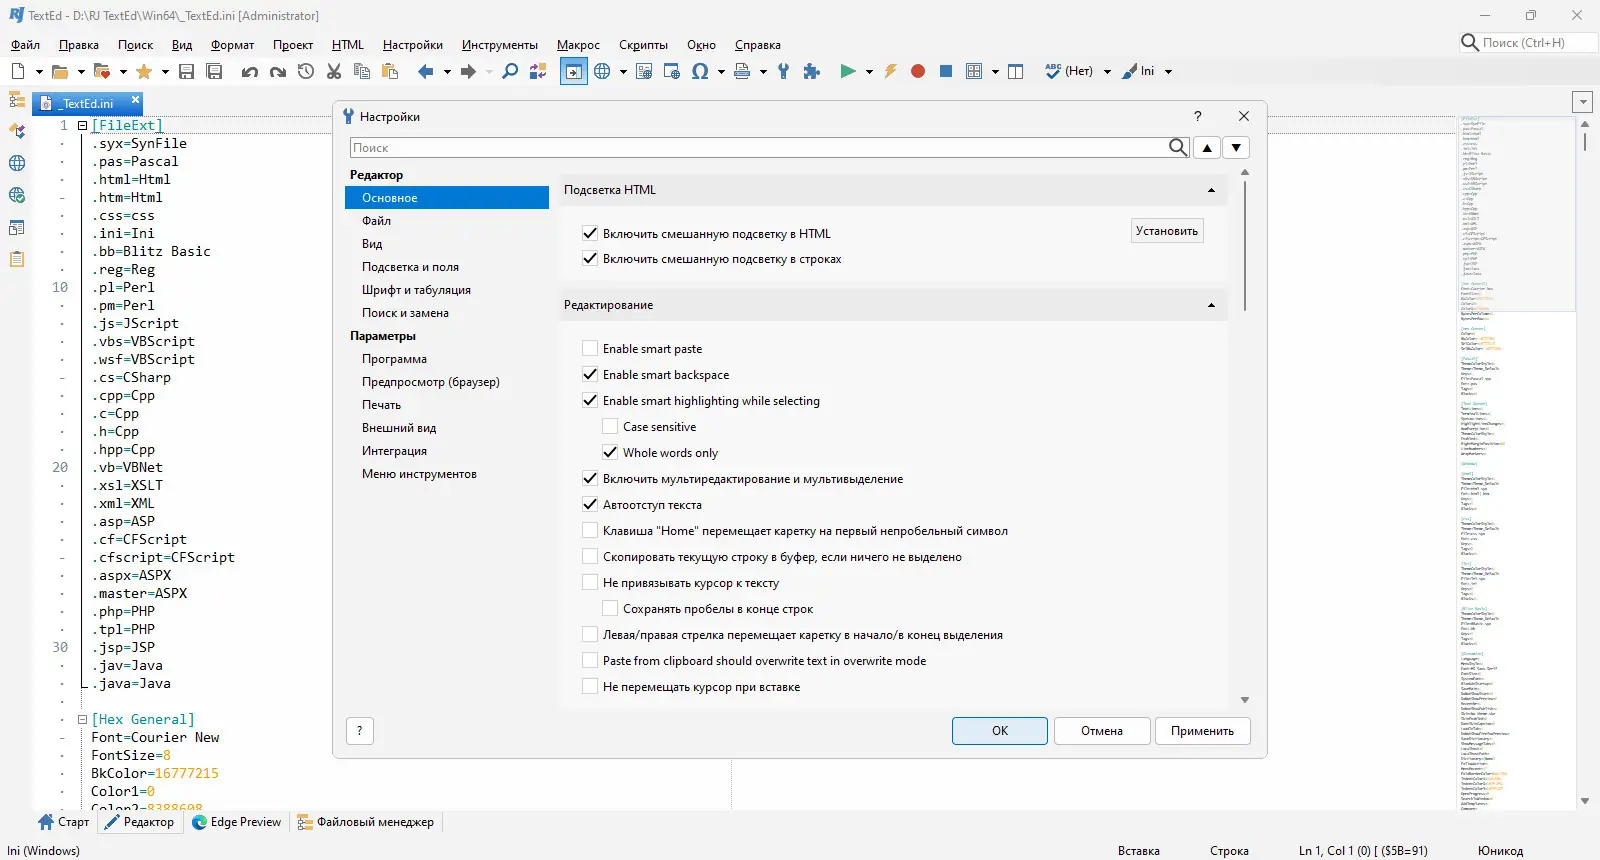Screen dimensions: 1600x860
Task: Click the 'Отмена' button
Action: click(x=1102, y=731)
